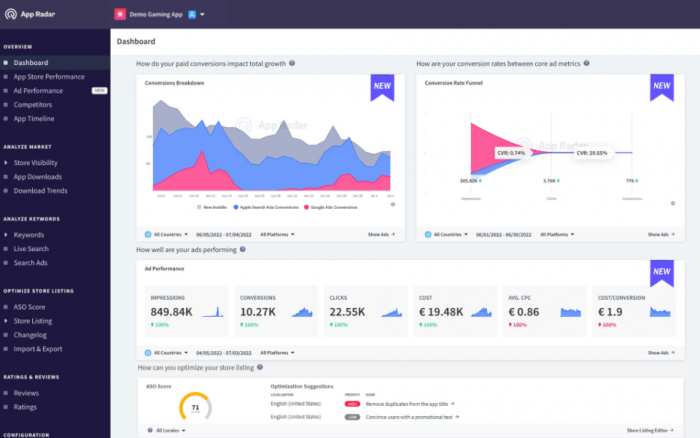Screen dimensions: 700x438
Task: Click Show Ads link in Ad Performance panel
Action: [661, 353]
